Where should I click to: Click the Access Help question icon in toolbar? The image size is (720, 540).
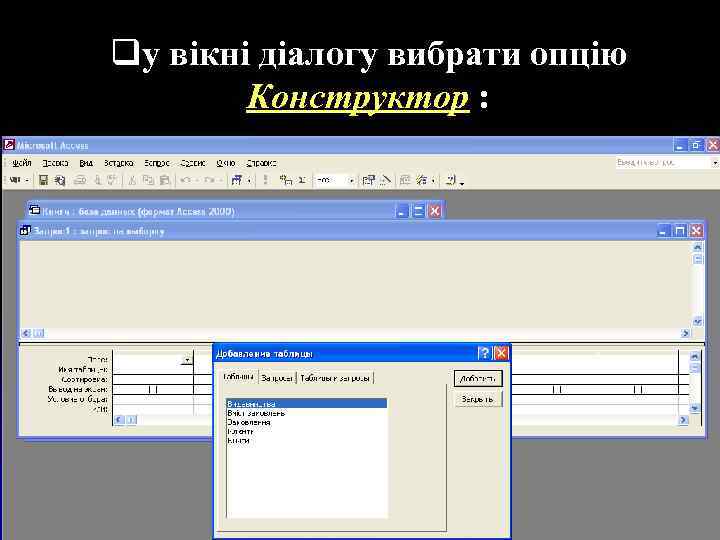click(451, 180)
